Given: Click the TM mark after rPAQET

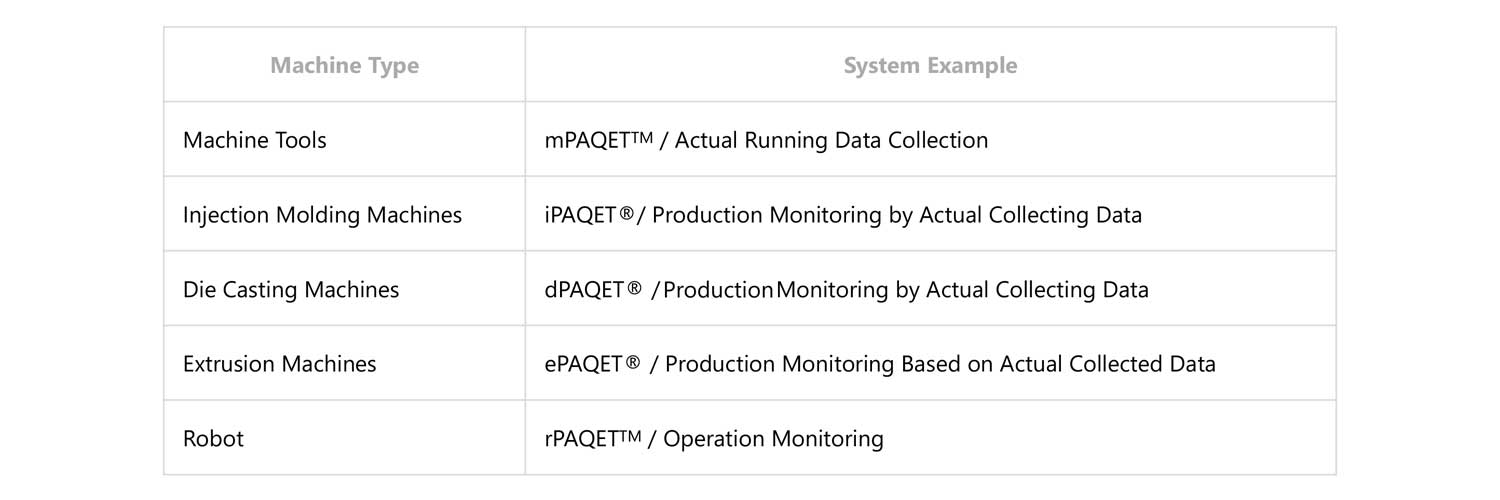Looking at the screenshot, I should pyautogui.click(x=629, y=435).
